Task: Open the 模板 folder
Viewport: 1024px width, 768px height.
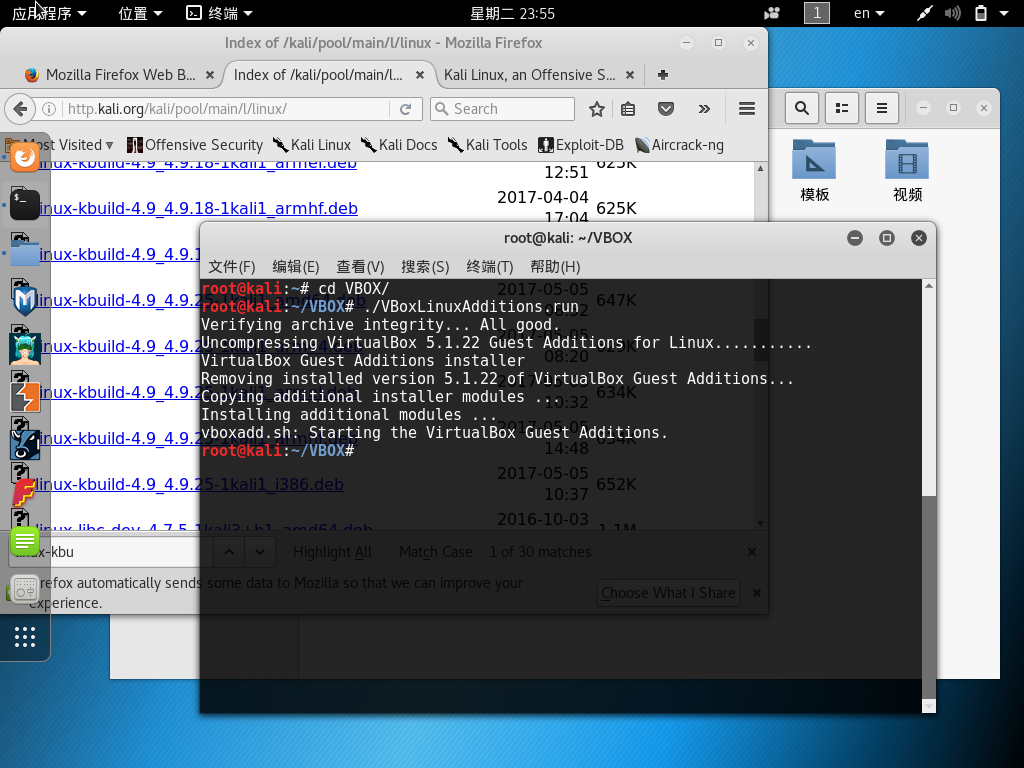Action: [814, 171]
